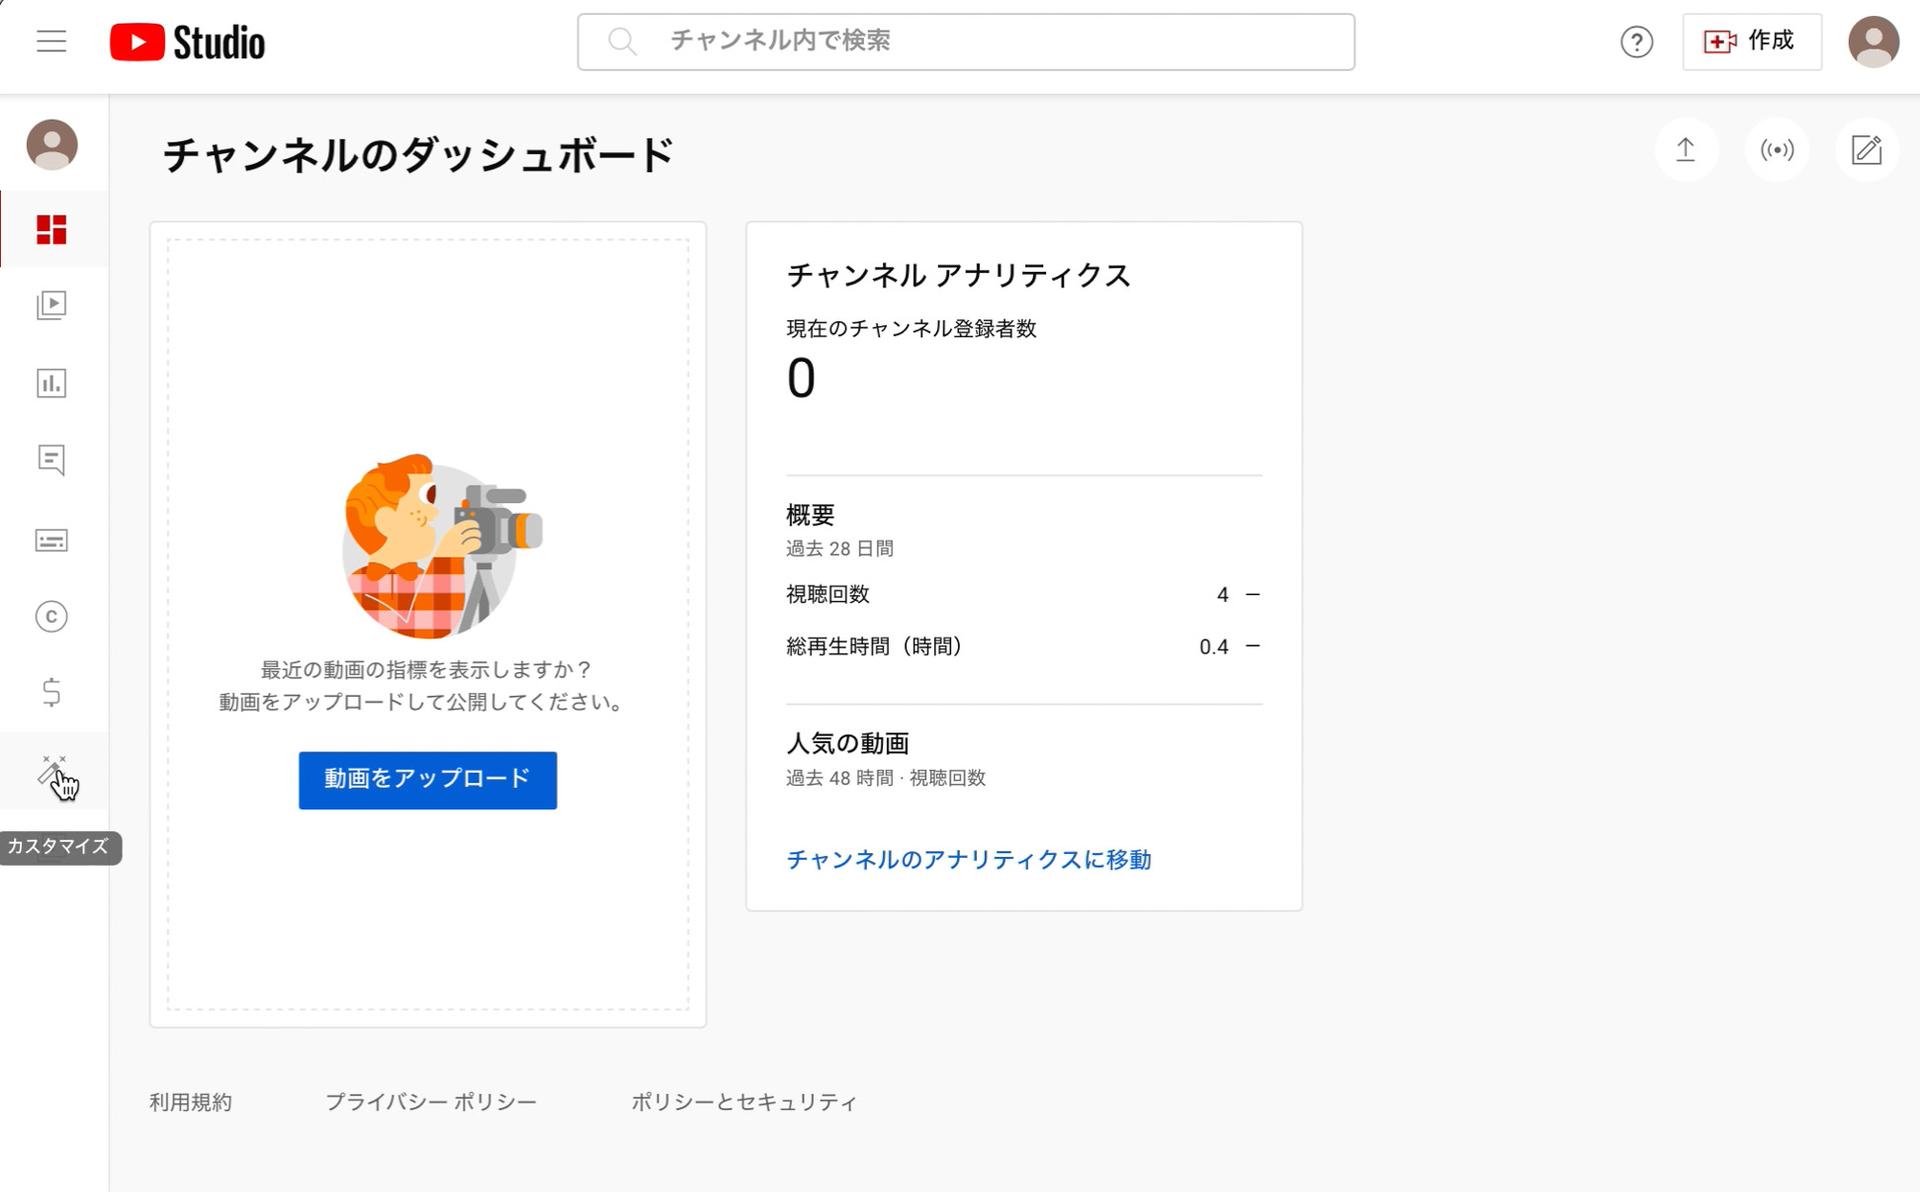Viewport: 1920px width, 1192px height.
Task: Open the Subtitles sidebar icon
Action: click(51, 540)
